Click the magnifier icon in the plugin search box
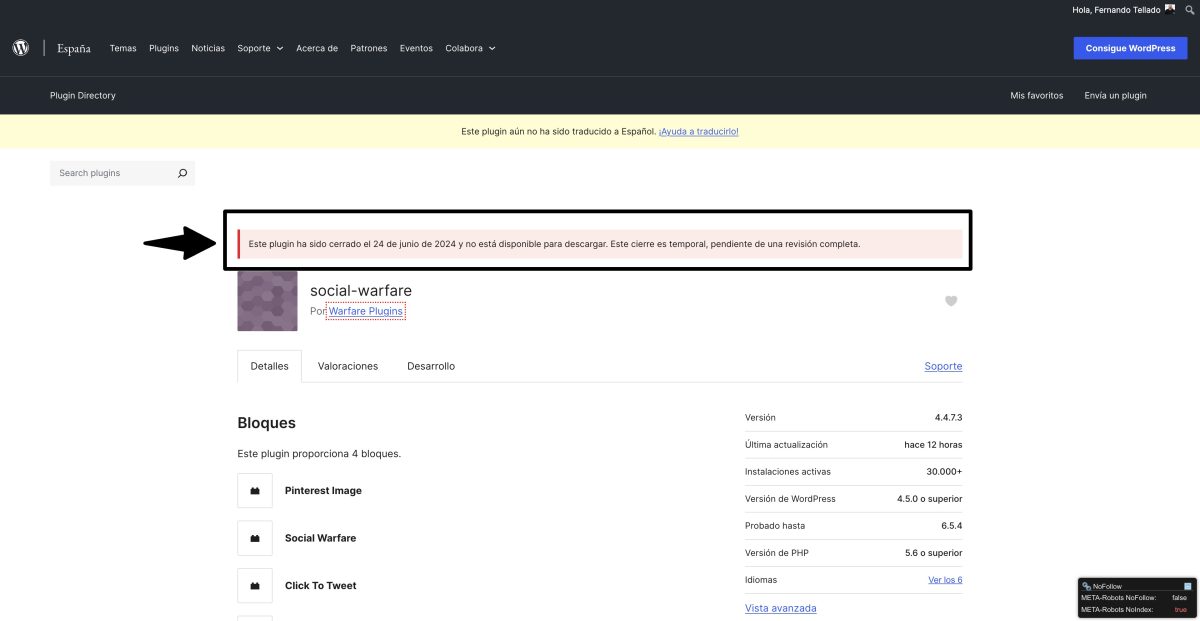Screen dimensions: 1200x621 pyautogui.click(x=182, y=172)
